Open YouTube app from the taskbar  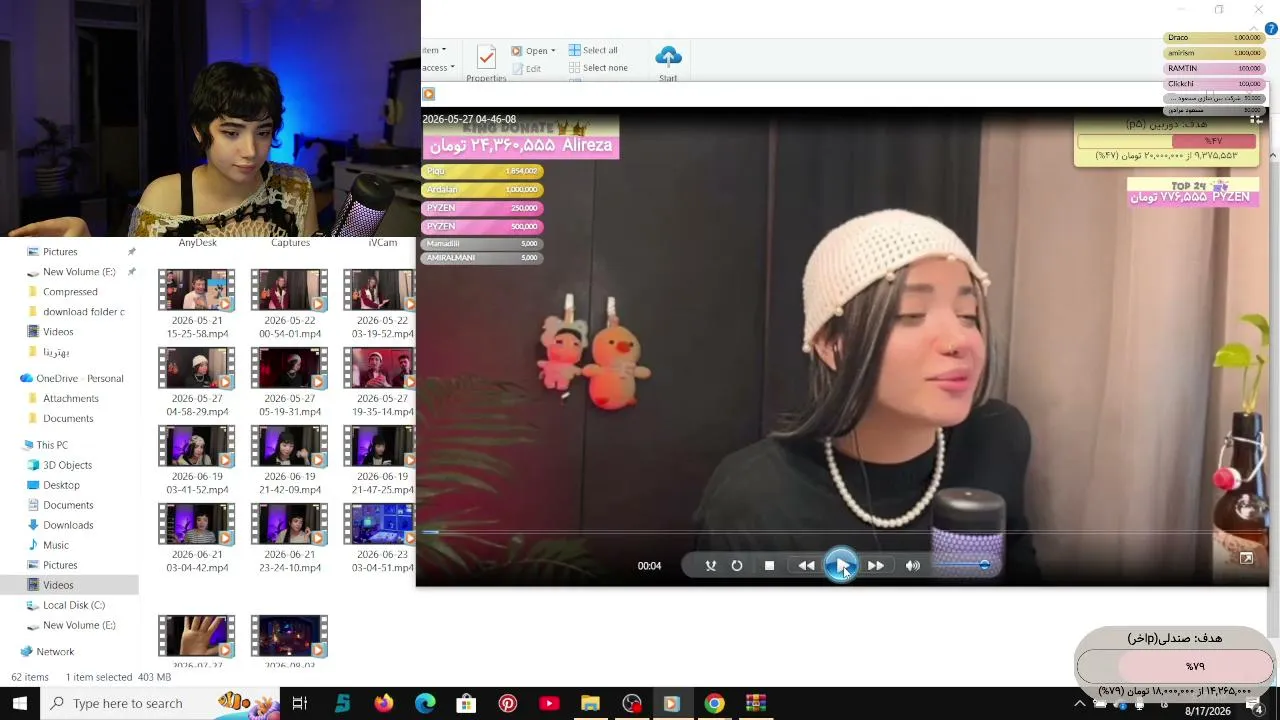[549, 703]
